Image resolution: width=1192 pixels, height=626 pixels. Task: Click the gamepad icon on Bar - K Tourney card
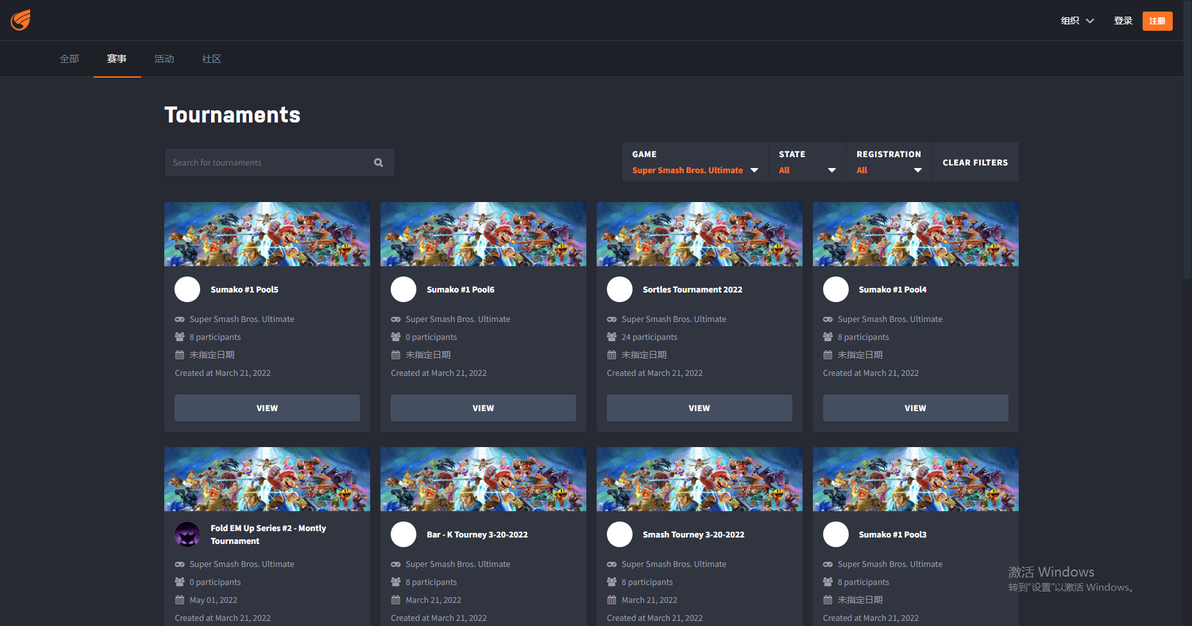tap(395, 564)
